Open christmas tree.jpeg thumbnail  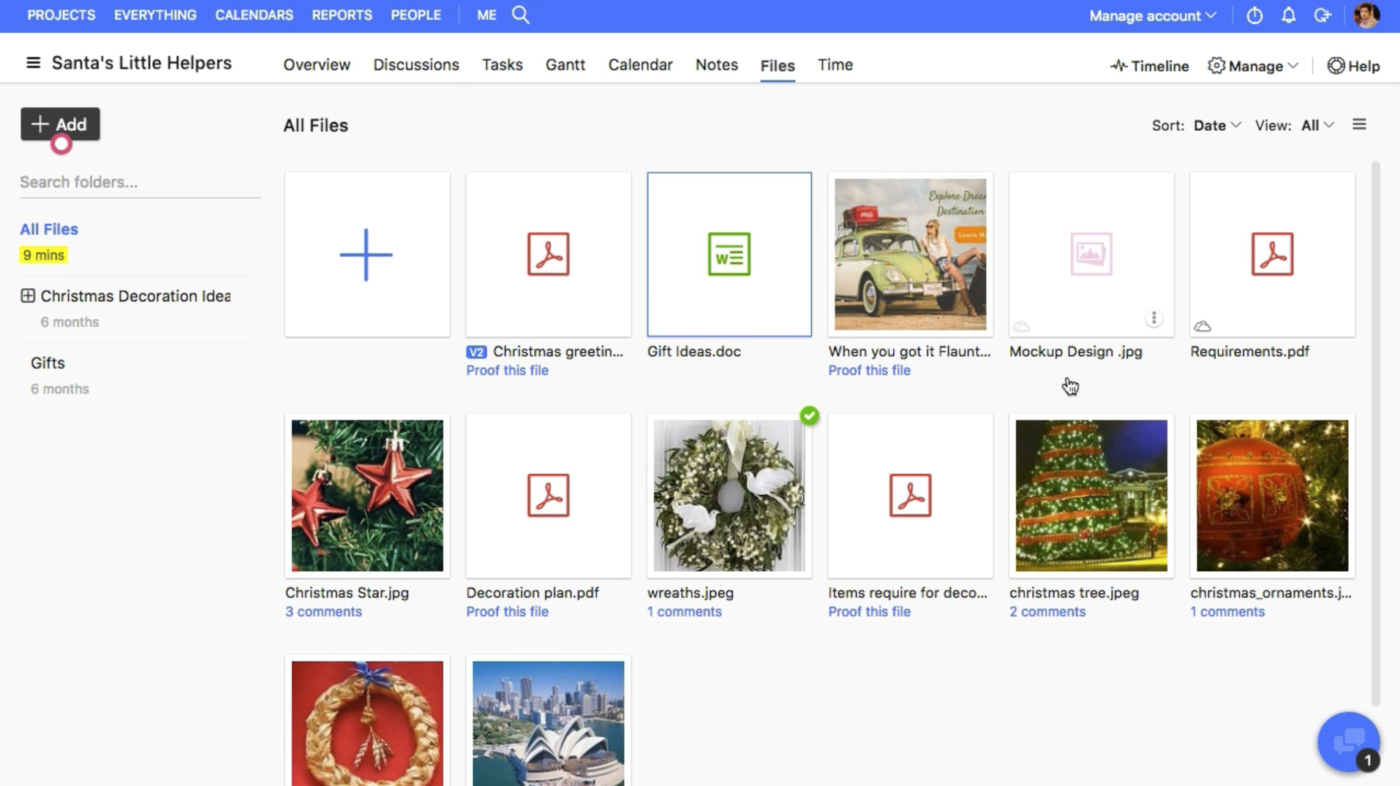(x=1091, y=495)
